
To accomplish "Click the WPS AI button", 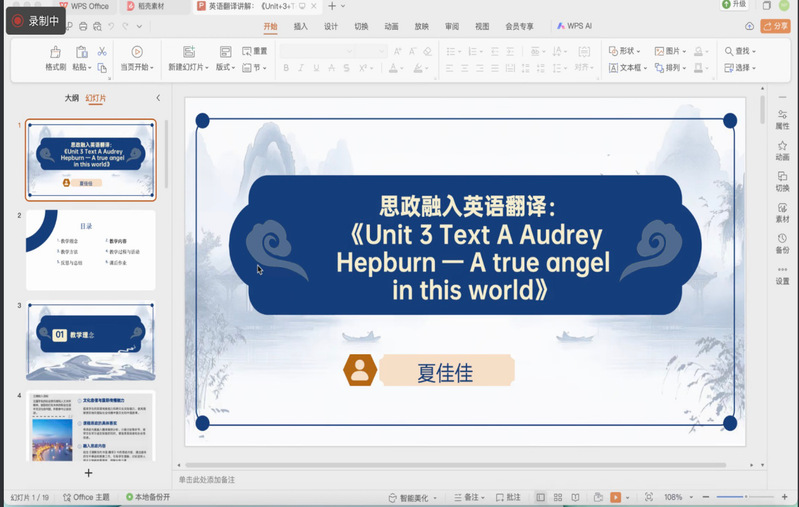I will pos(574,27).
